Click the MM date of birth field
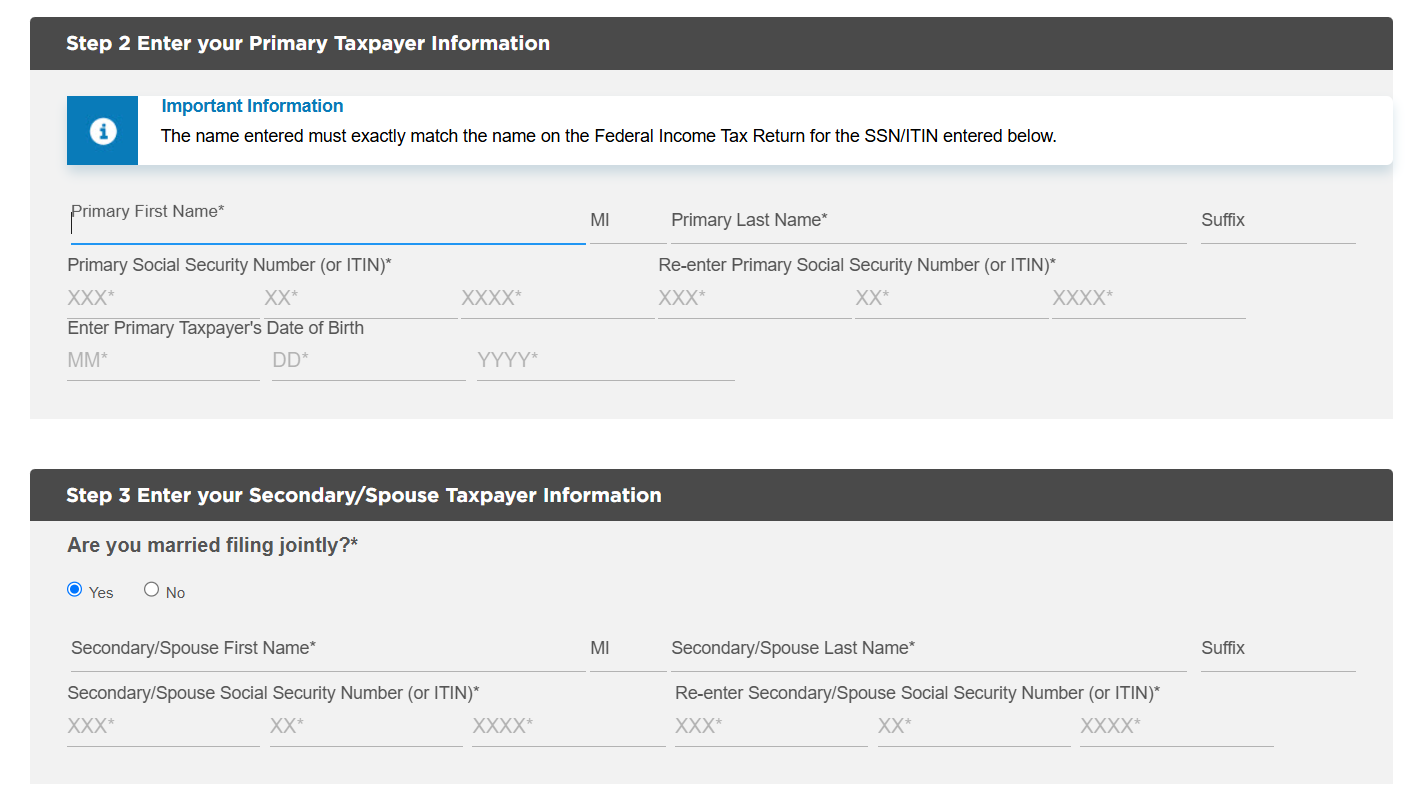Viewport: 1418px width, 807px height. point(163,360)
